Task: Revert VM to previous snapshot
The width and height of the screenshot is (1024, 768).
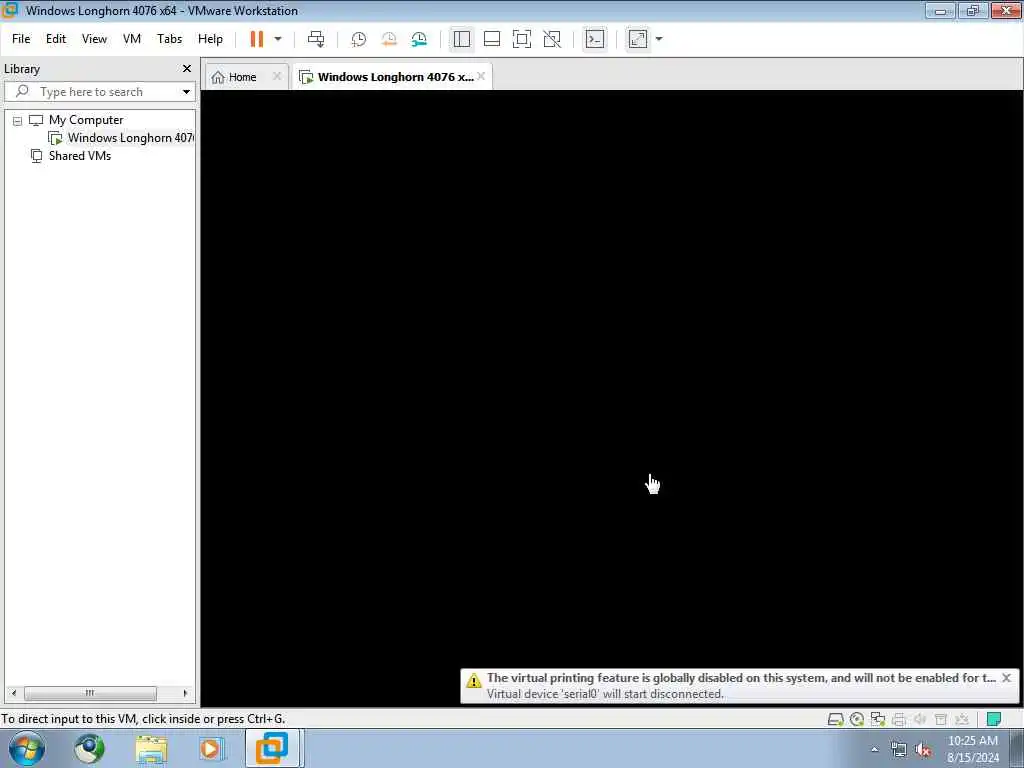Action: pyautogui.click(x=389, y=39)
